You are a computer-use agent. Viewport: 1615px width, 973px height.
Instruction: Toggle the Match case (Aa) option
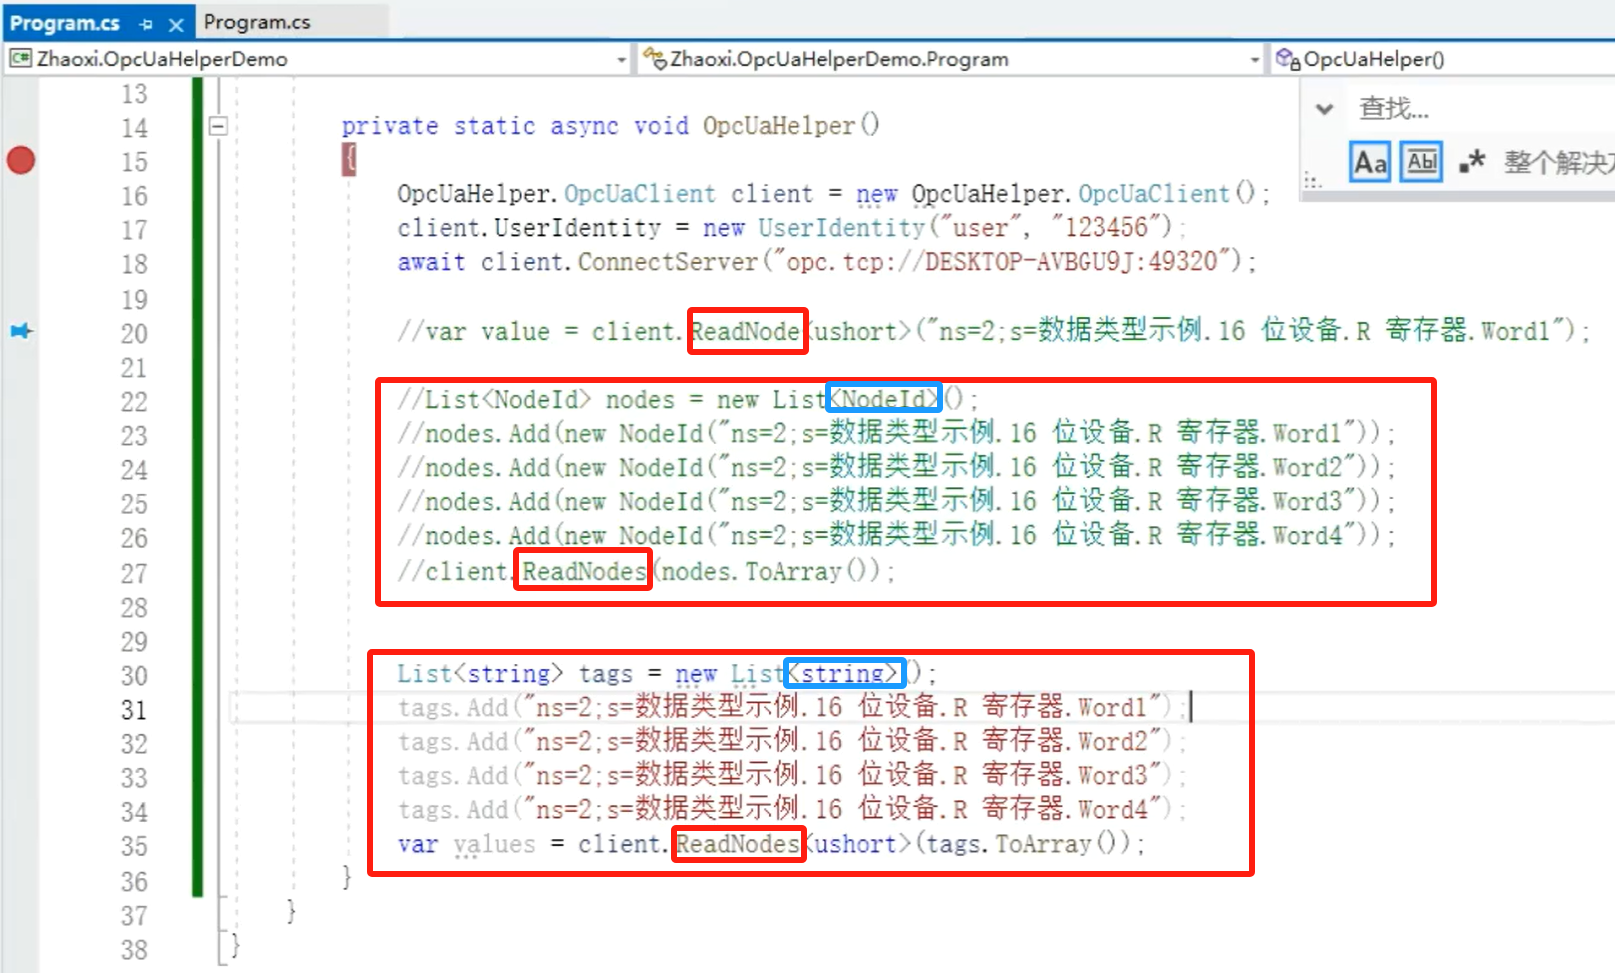1370,162
